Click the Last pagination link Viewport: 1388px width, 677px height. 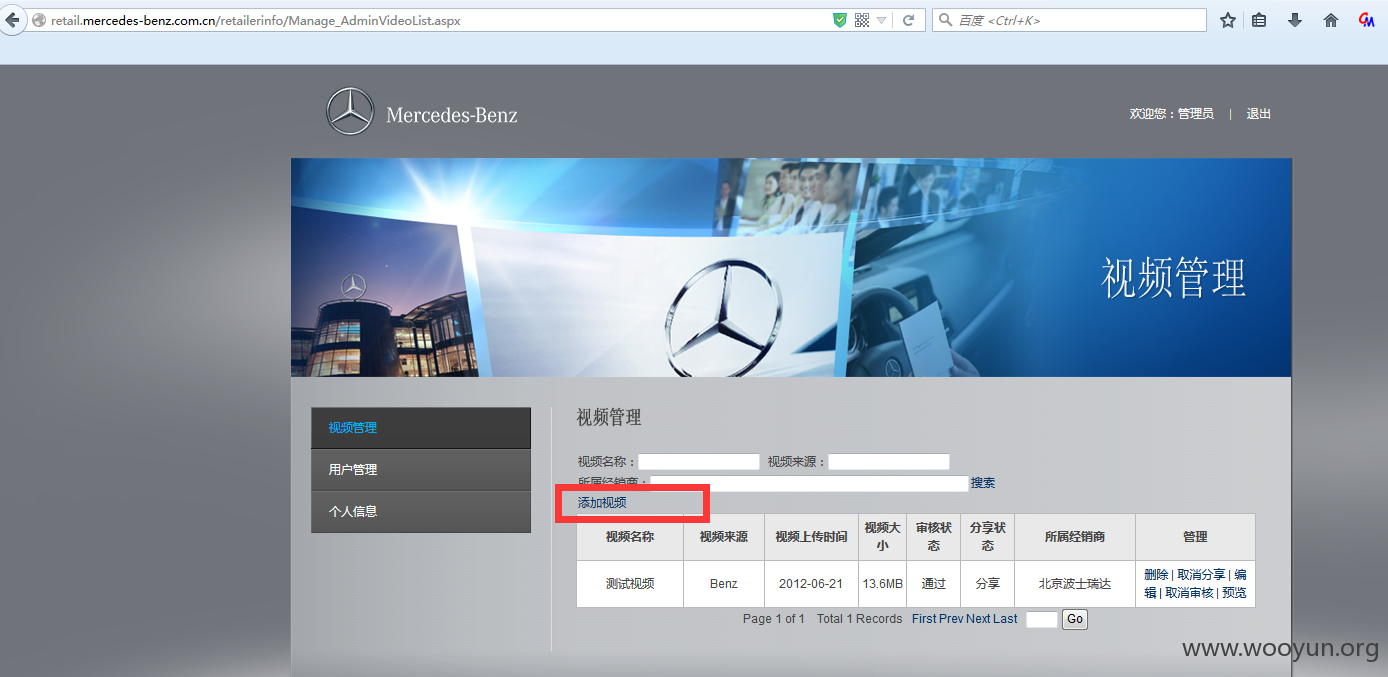(x=1005, y=619)
